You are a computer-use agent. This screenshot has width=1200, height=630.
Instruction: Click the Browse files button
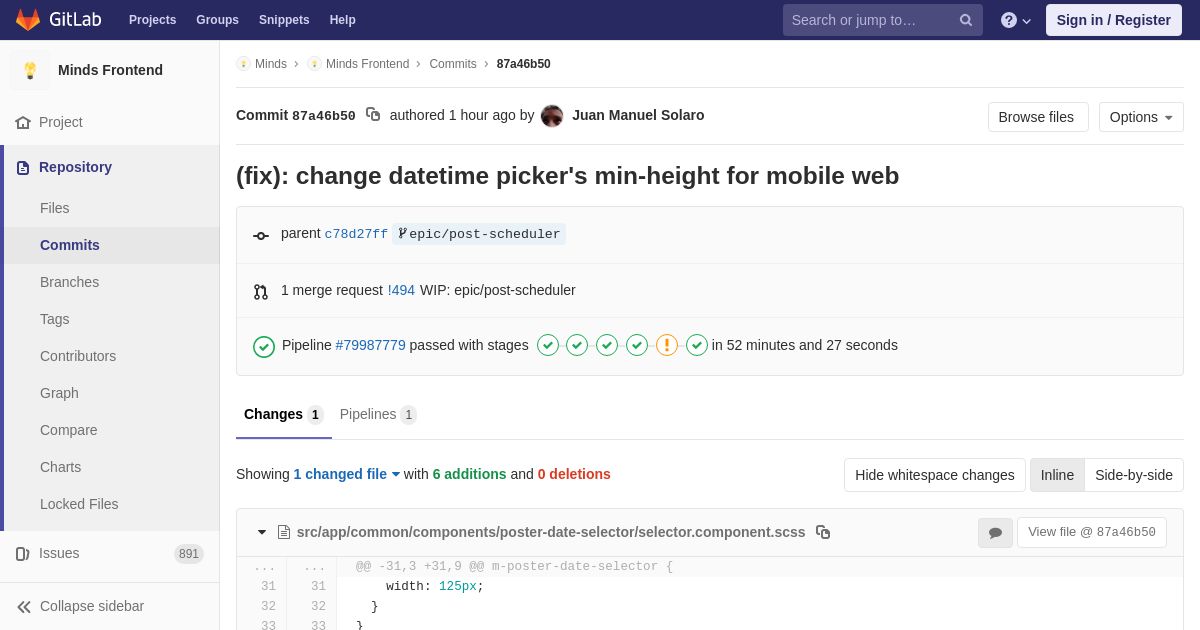(1038, 117)
